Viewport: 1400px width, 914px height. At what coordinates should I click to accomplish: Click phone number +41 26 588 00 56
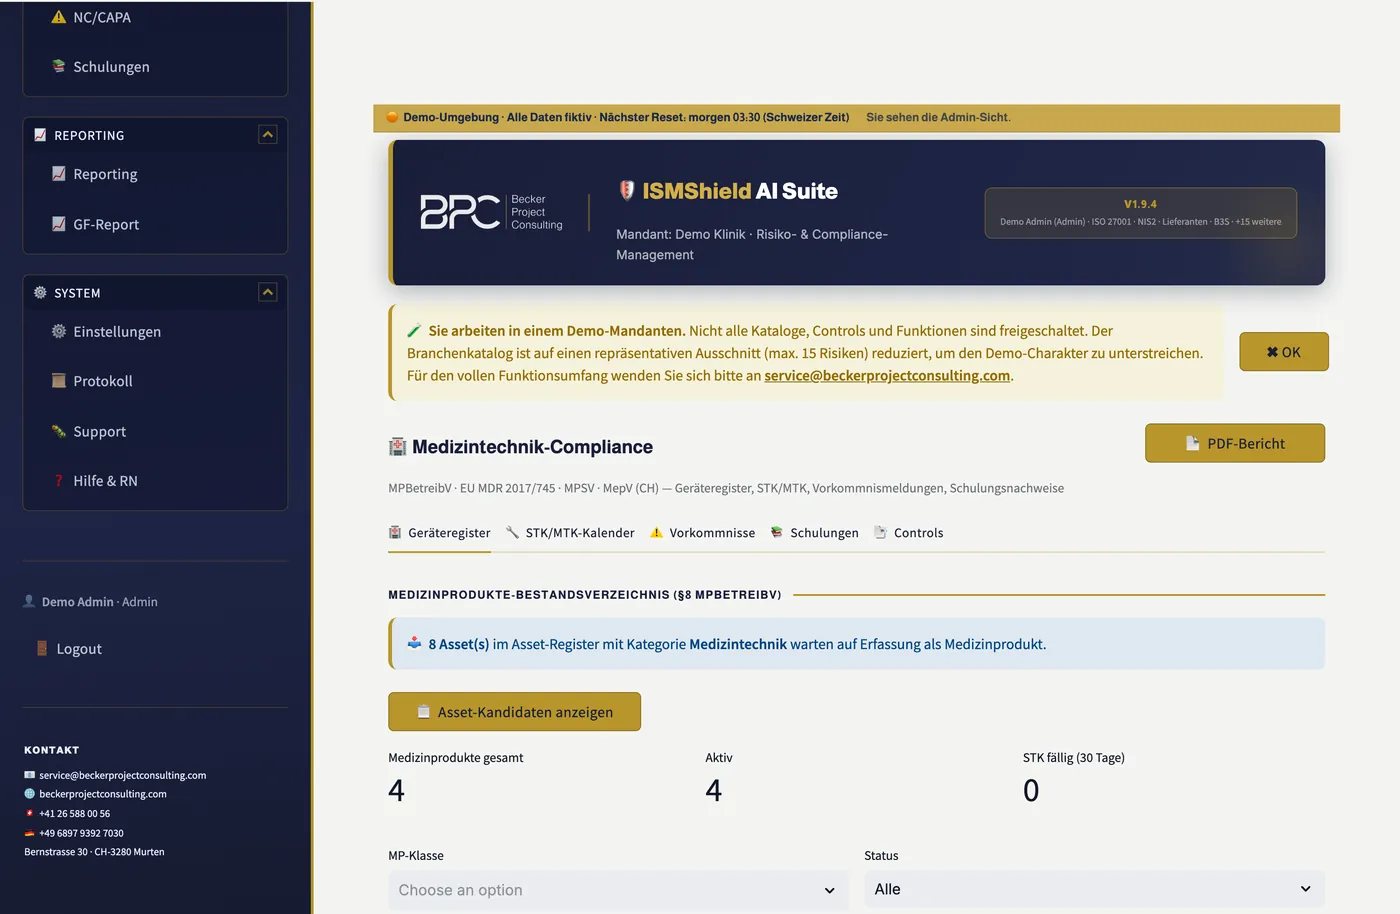pos(75,813)
